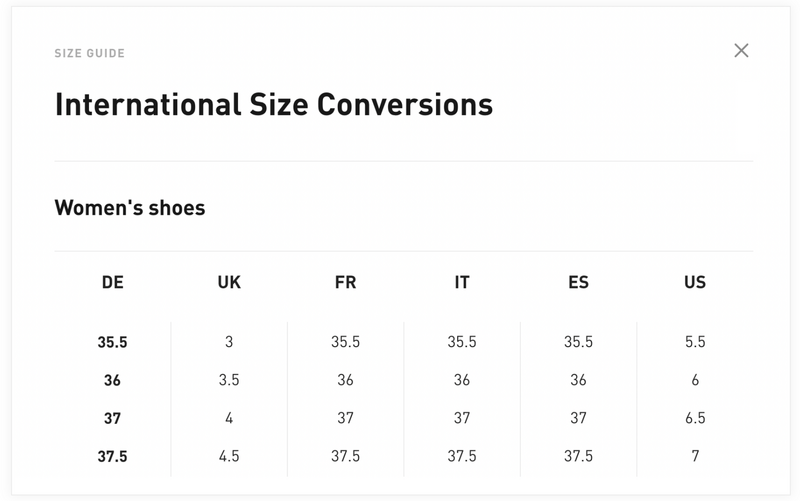Select UK size 3.5 cell
The height and width of the screenshot is (501, 800).
[229, 380]
